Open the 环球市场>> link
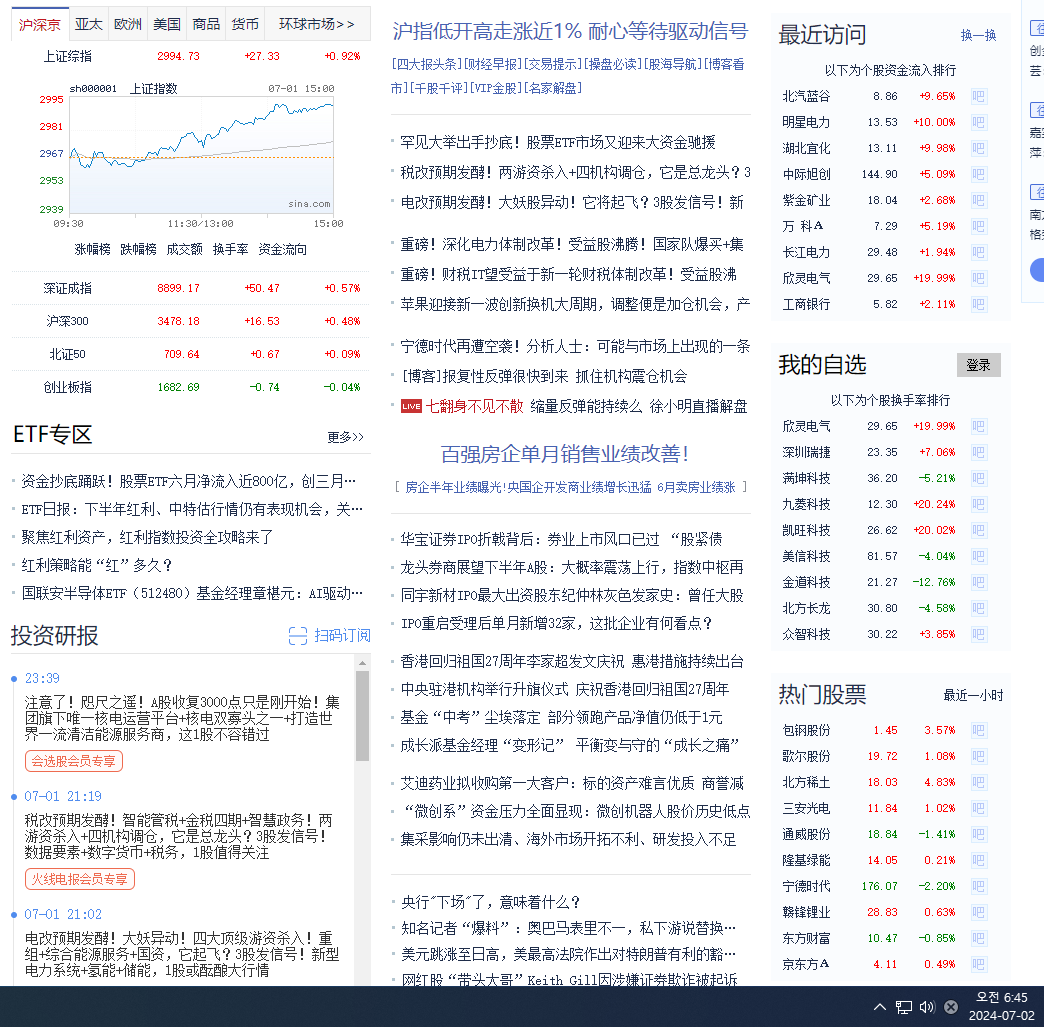 [x=317, y=25]
